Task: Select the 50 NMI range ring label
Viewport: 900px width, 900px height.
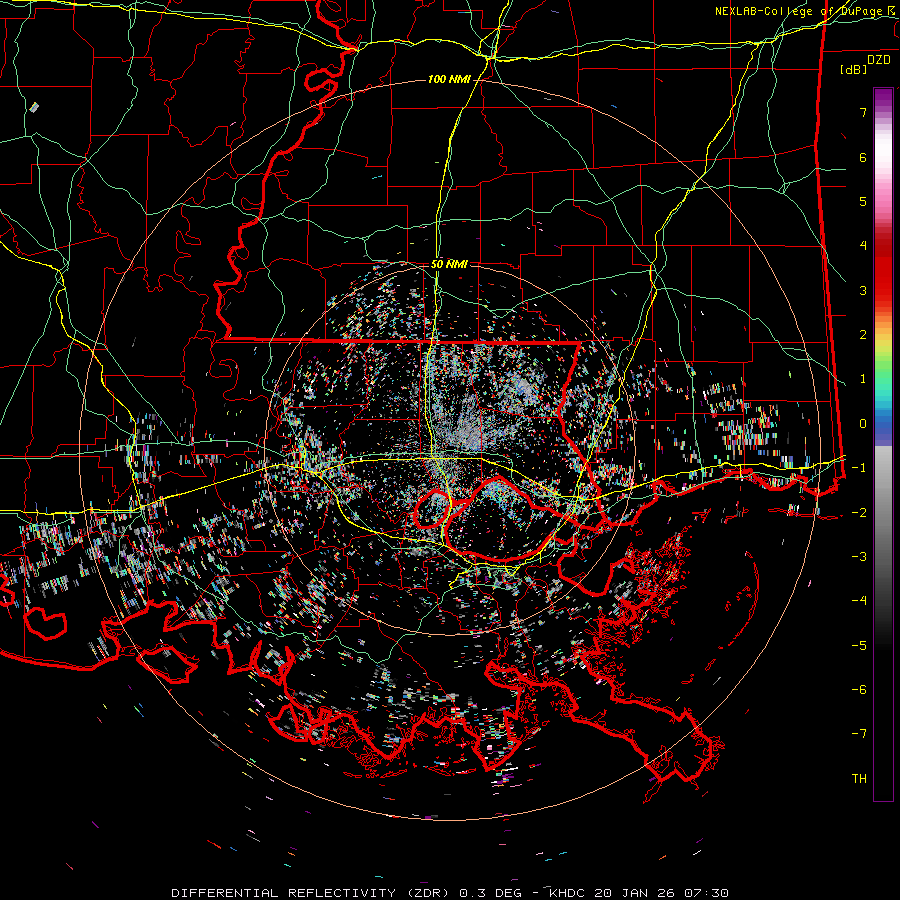Action: pos(449,264)
